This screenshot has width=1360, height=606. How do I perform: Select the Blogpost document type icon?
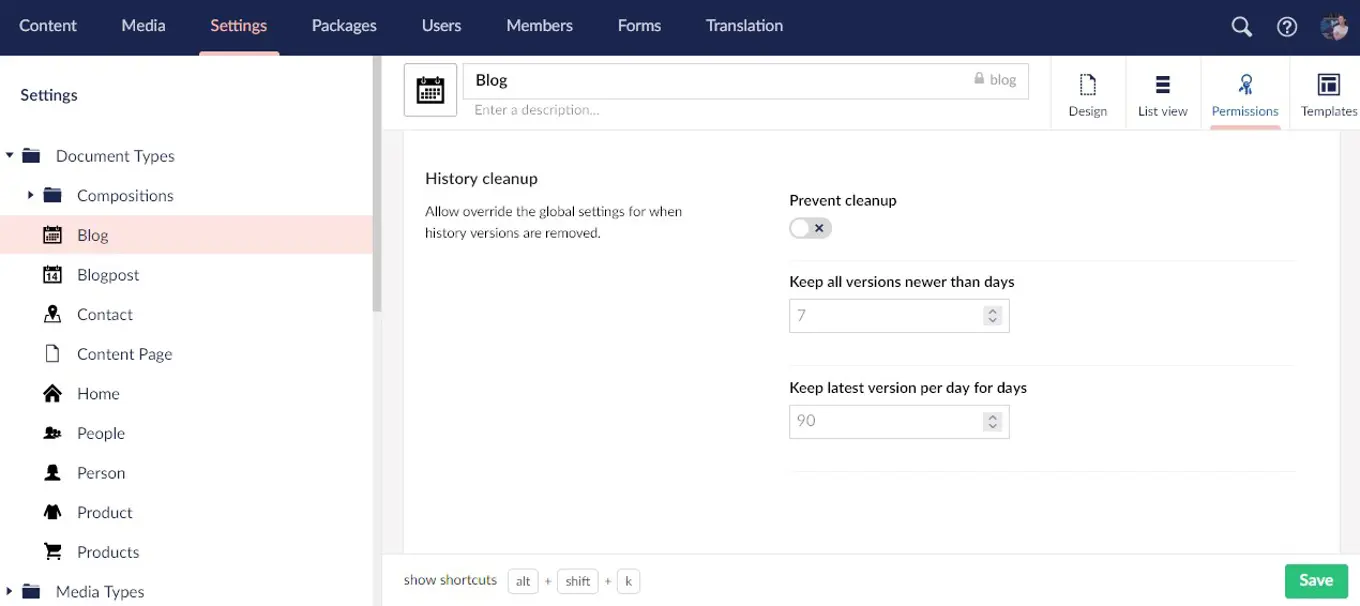click(x=53, y=275)
